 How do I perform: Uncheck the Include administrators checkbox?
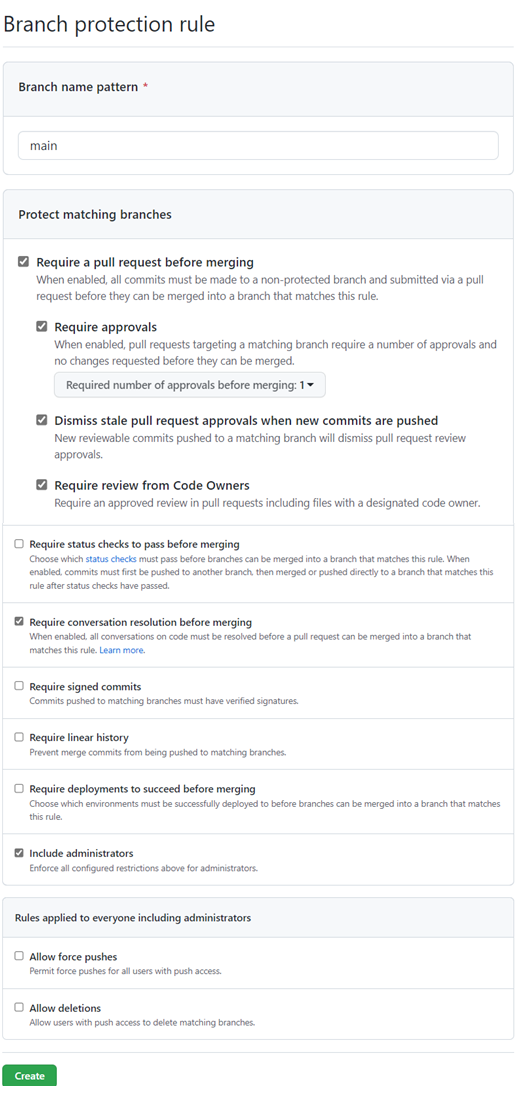[x=20, y=853]
